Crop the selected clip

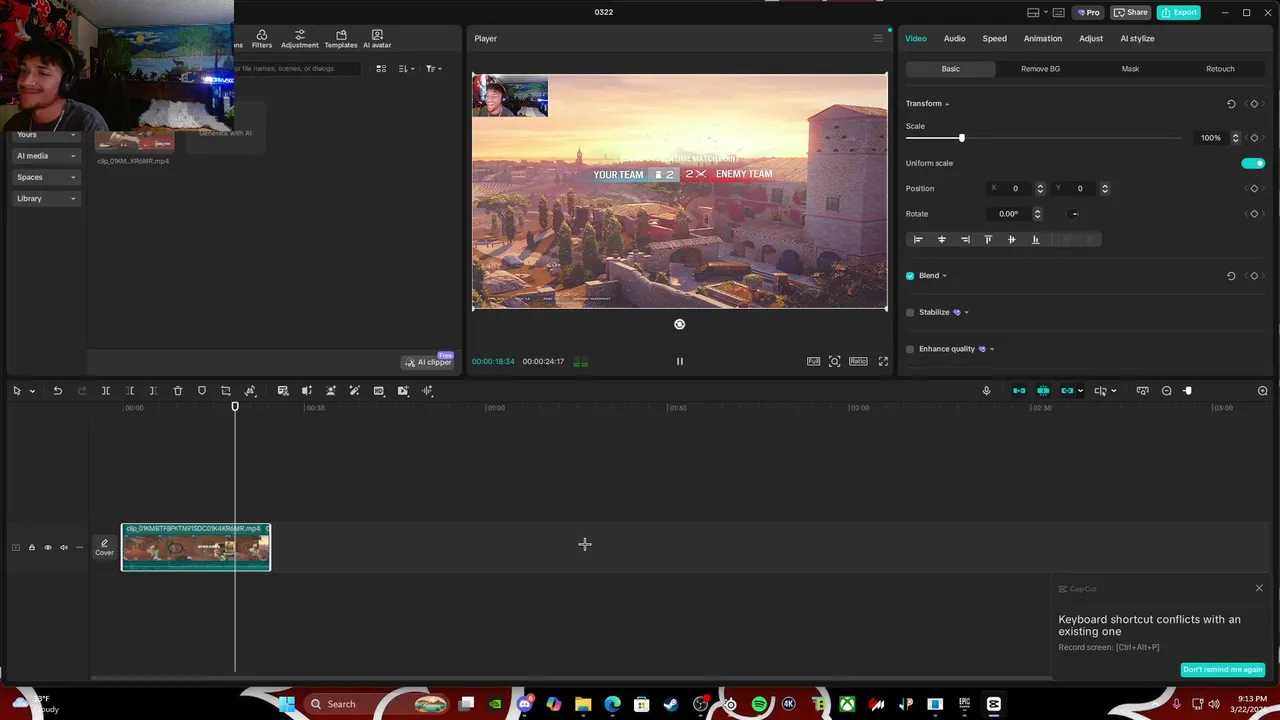[226, 391]
